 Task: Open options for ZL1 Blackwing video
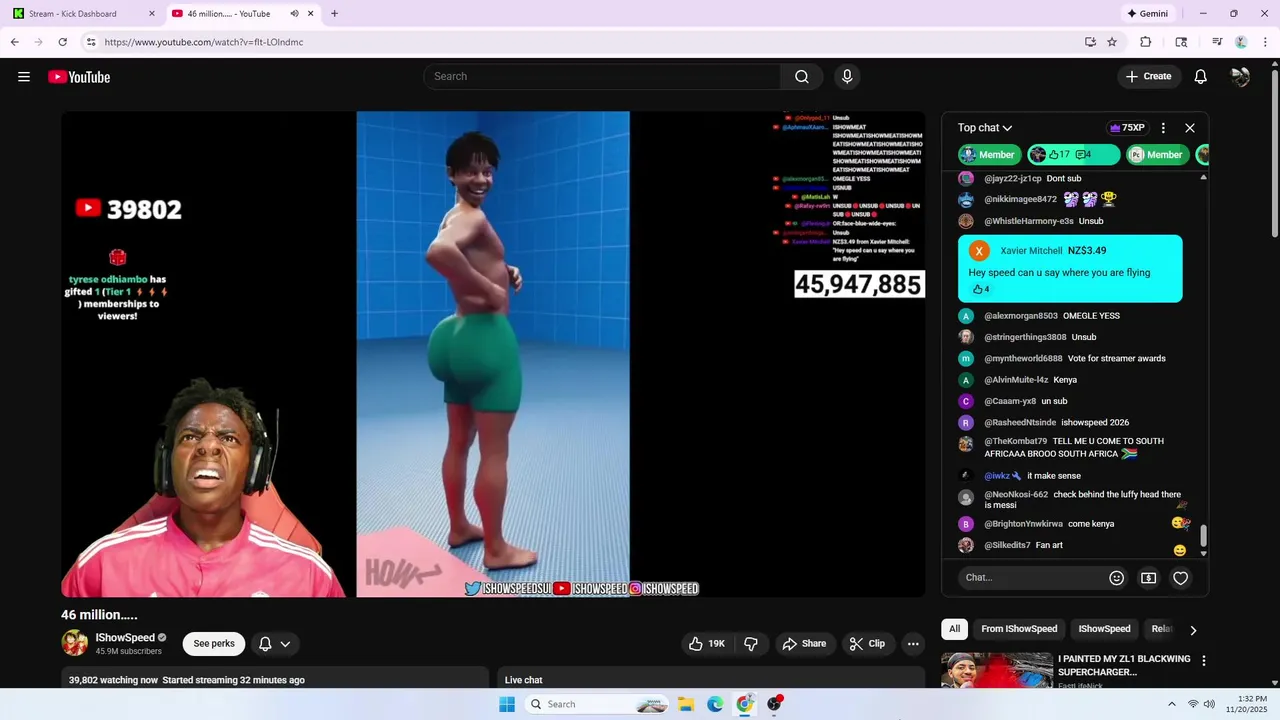(1204, 661)
